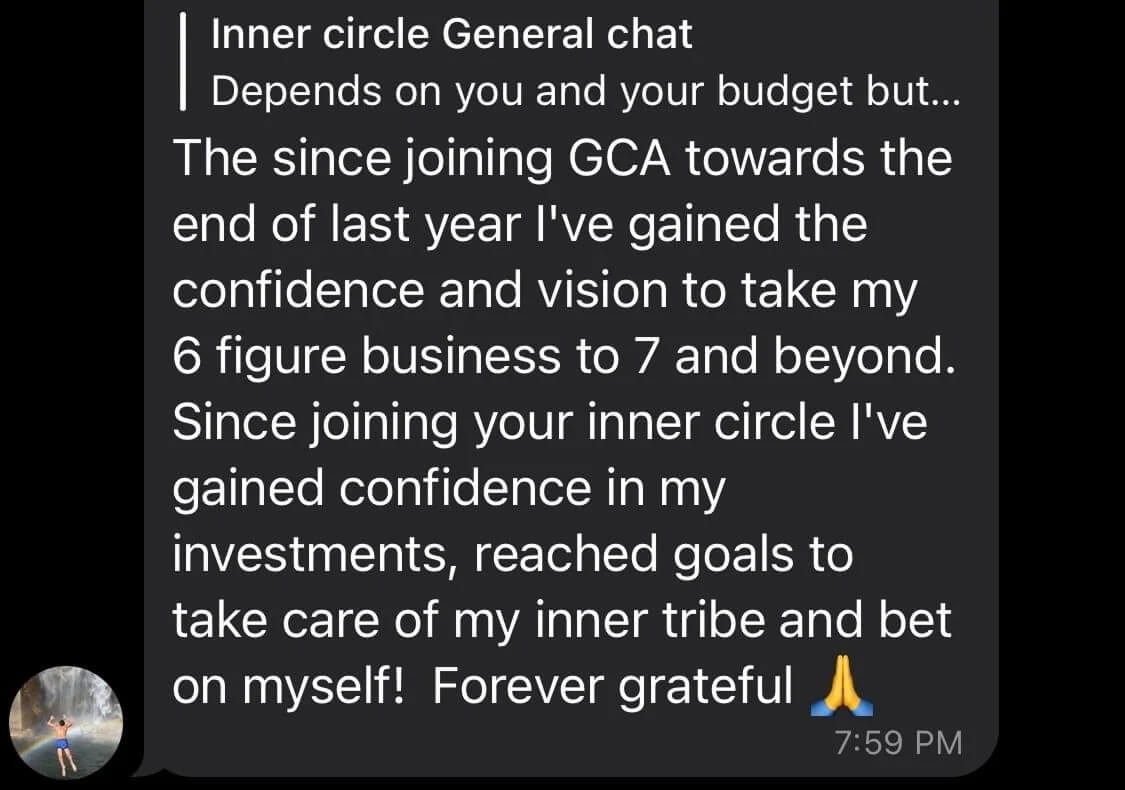Click the line "gained confidence in my"
1125x790 pixels.
click(447, 490)
